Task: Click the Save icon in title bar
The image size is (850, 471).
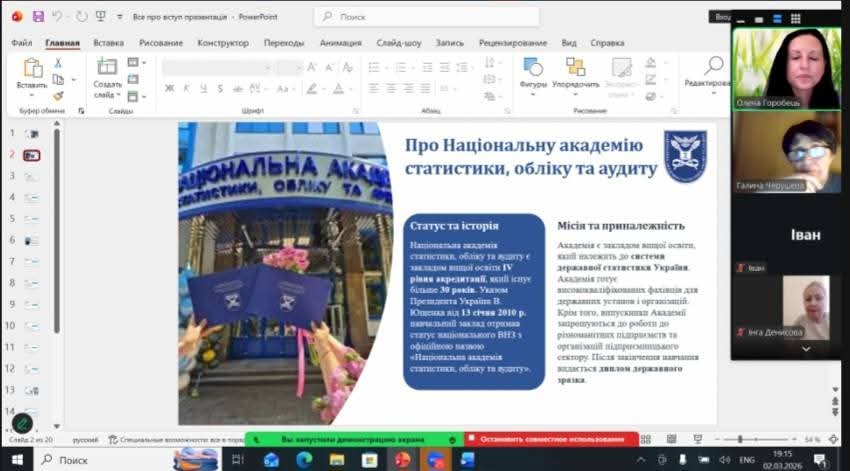Action: [x=38, y=17]
